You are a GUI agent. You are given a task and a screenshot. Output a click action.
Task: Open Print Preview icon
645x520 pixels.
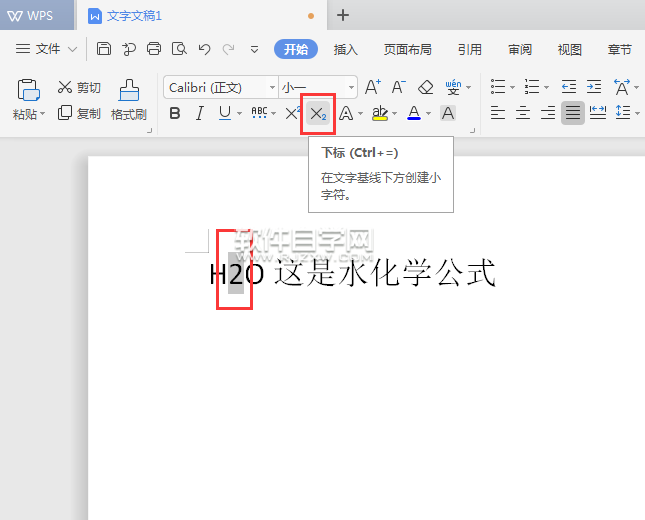tap(179, 49)
